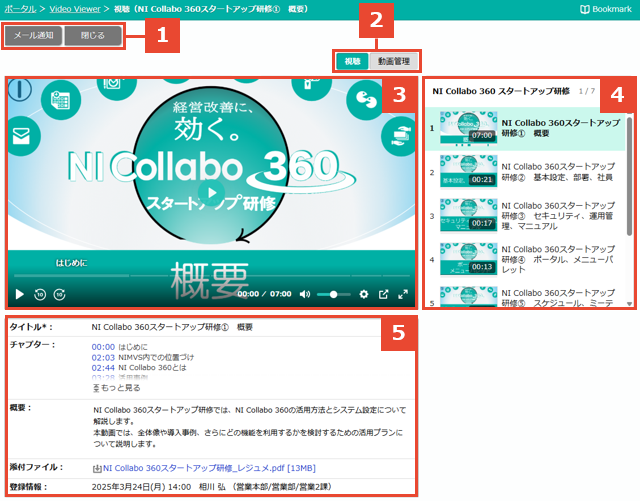Select playlist thumbnail of 研修③ セキュリティ
This screenshot has width=640, height=501.
point(469,215)
